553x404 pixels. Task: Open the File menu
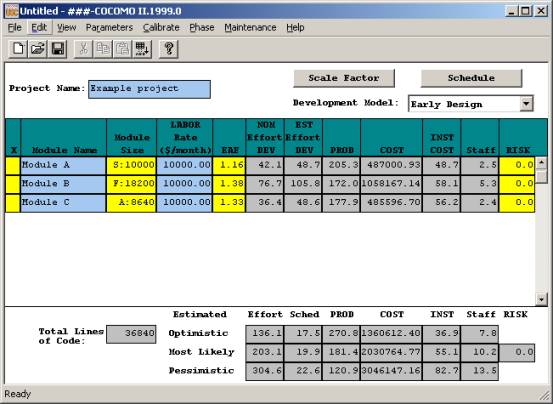coord(14,27)
